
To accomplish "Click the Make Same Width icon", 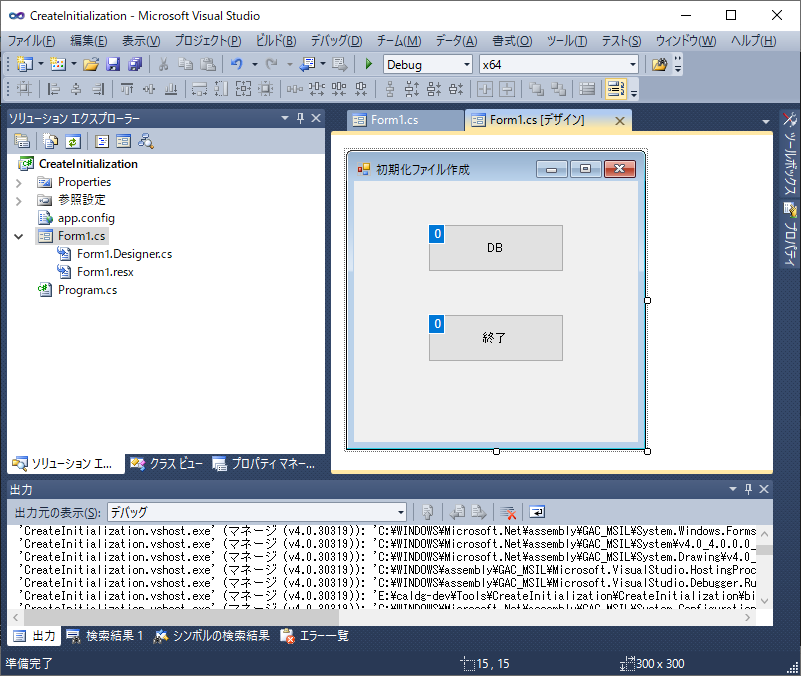I will click(199, 89).
